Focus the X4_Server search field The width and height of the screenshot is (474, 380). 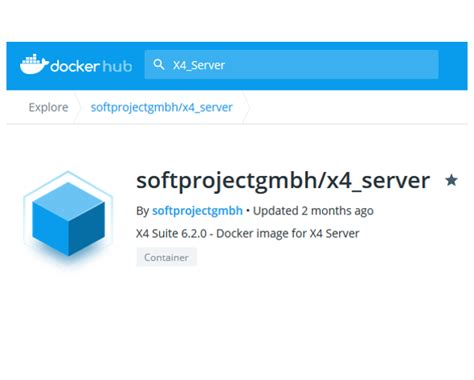pos(291,65)
